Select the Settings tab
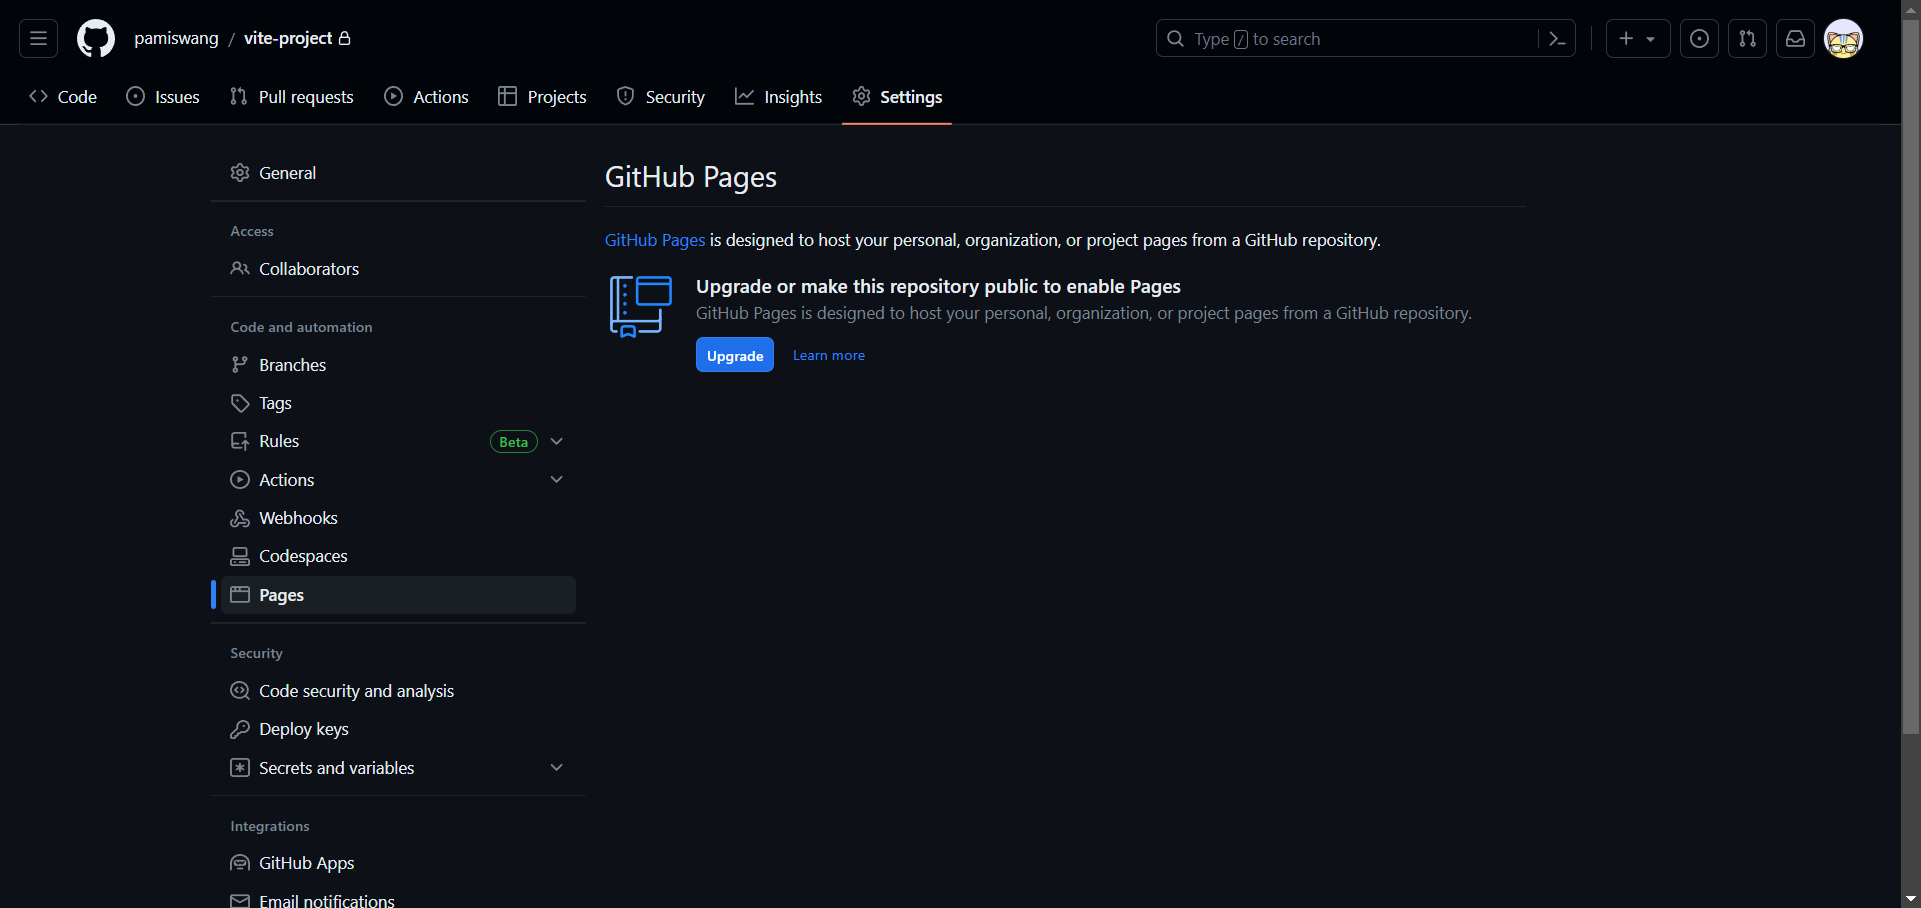1921x908 pixels. (897, 97)
